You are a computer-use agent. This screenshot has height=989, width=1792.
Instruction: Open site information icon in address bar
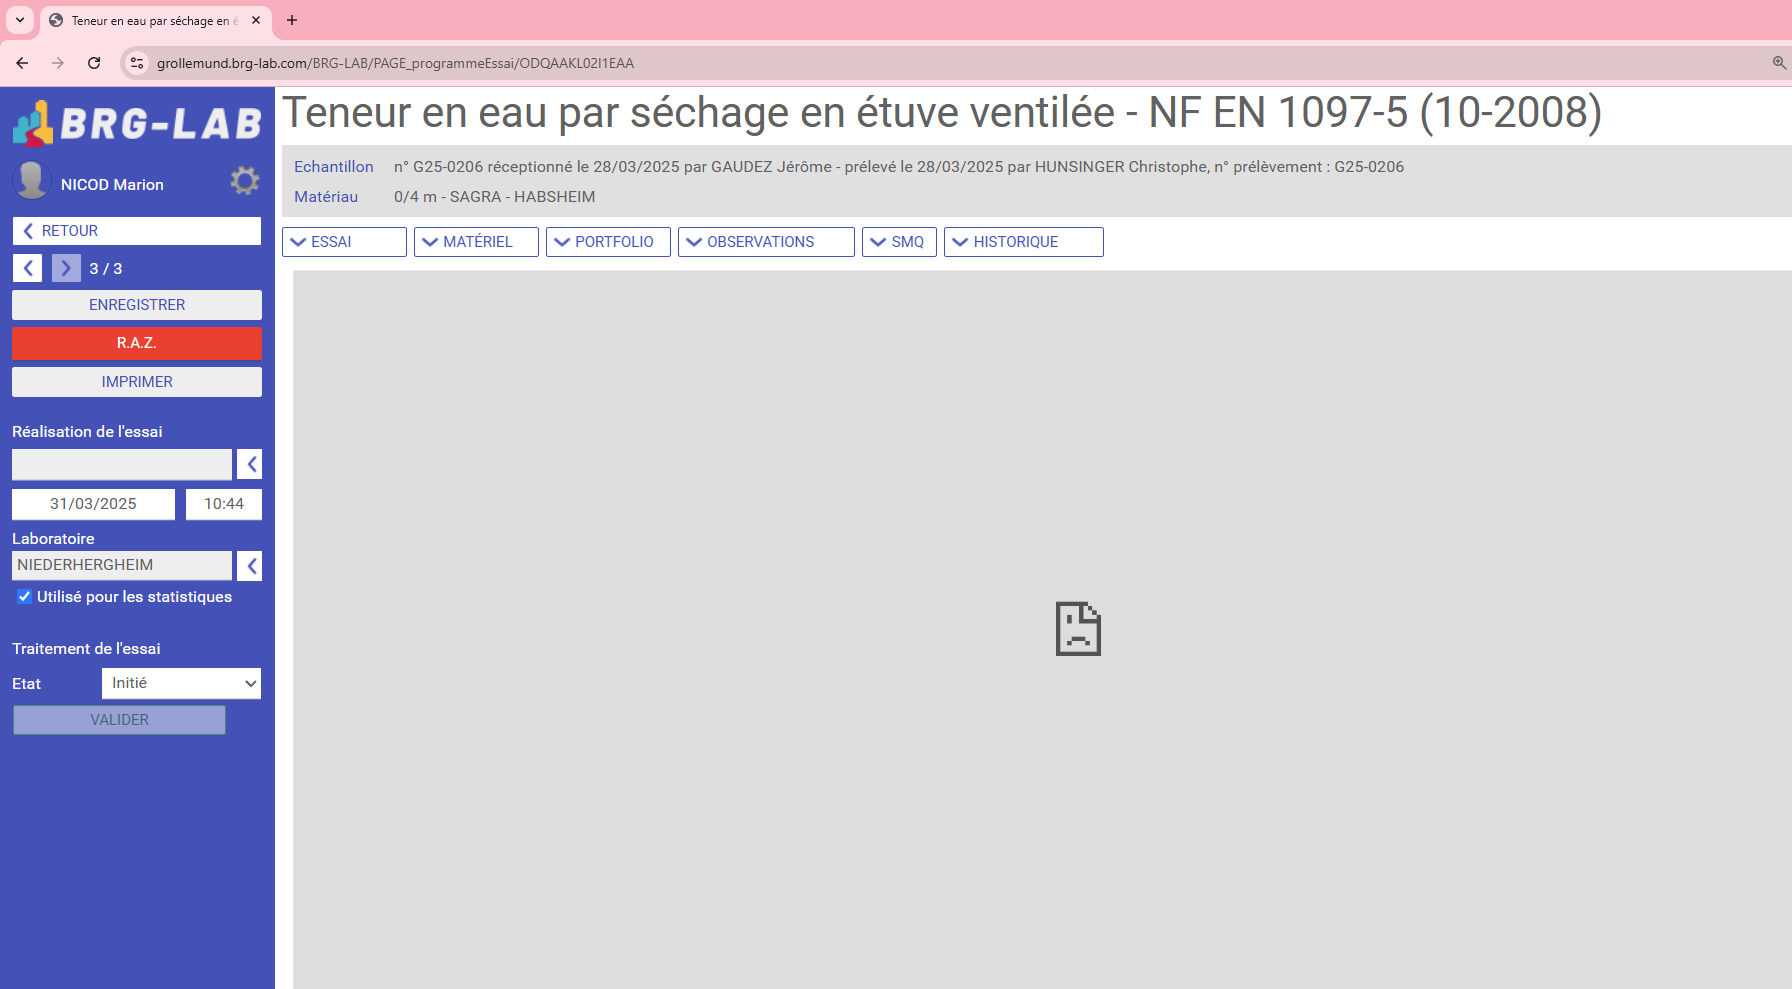coord(137,63)
